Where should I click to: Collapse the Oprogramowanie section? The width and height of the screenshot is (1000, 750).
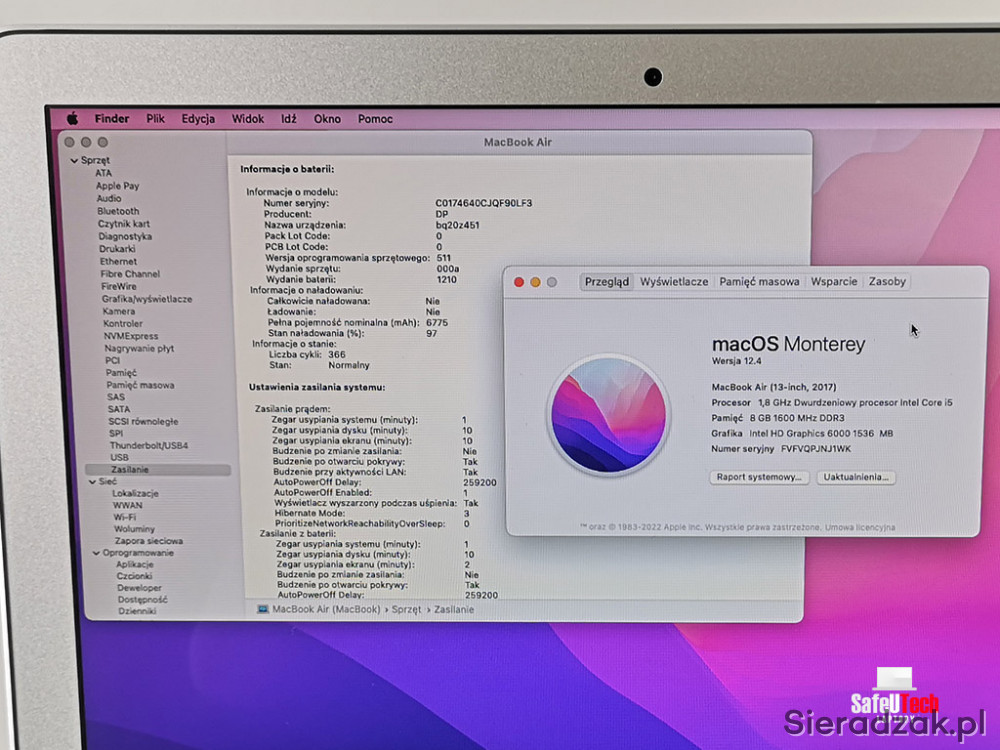coord(96,553)
